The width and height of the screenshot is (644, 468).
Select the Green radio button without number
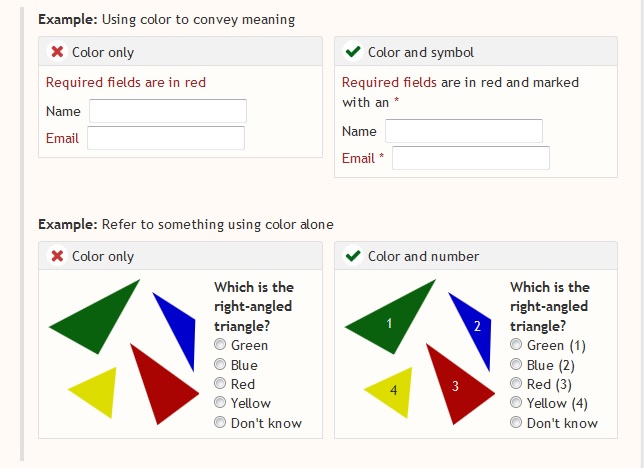coord(220,346)
